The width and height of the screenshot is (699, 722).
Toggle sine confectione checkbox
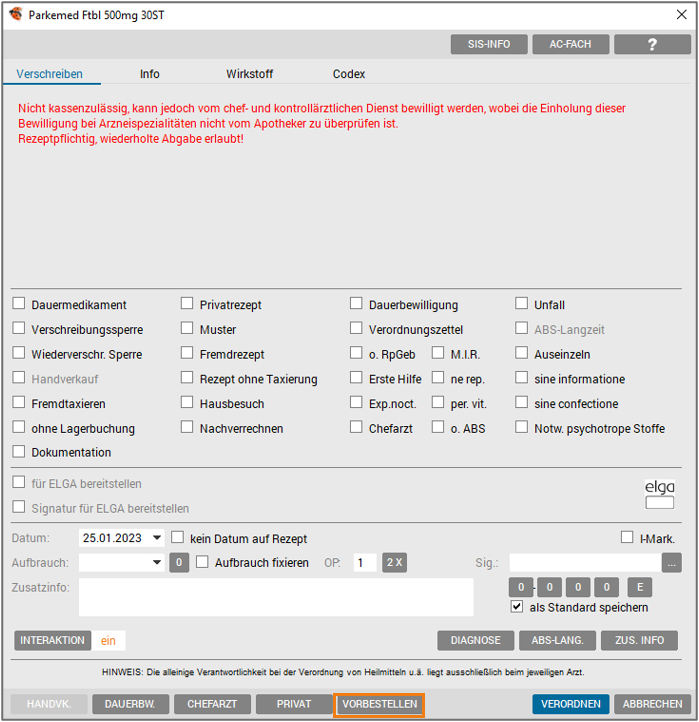click(521, 402)
